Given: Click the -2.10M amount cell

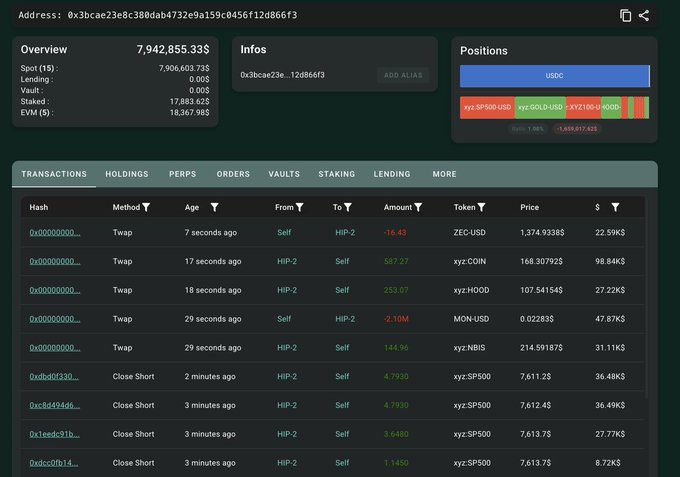Looking at the screenshot, I should coord(396,319).
